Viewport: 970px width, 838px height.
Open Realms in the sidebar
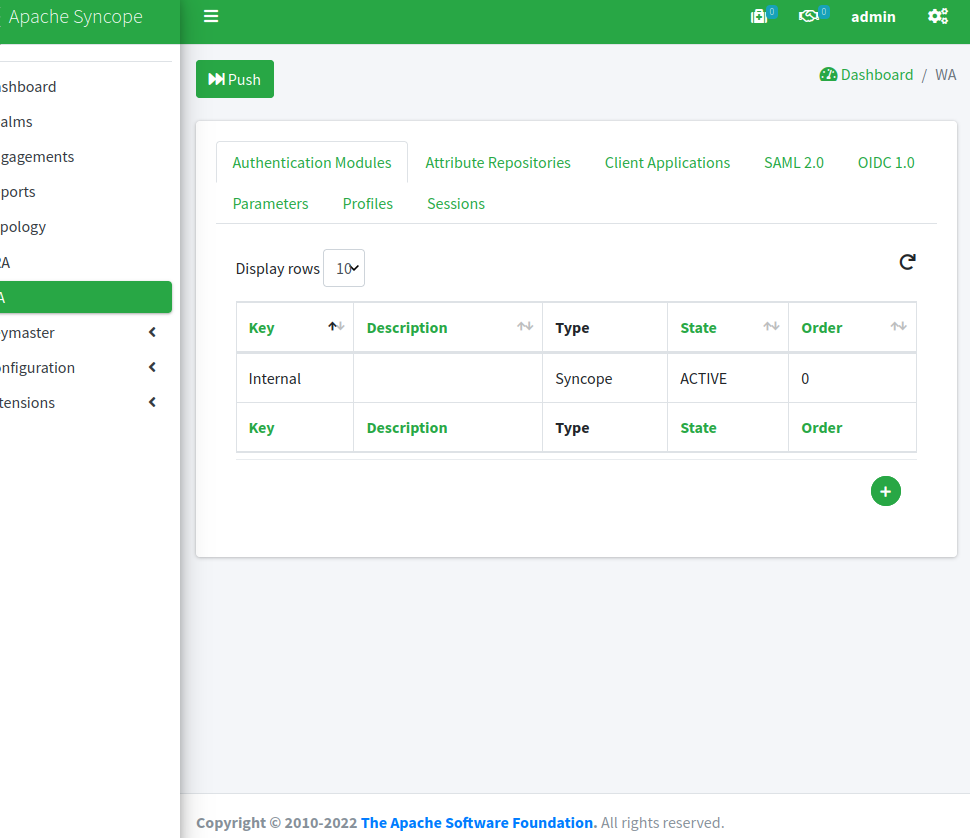click(x=86, y=122)
